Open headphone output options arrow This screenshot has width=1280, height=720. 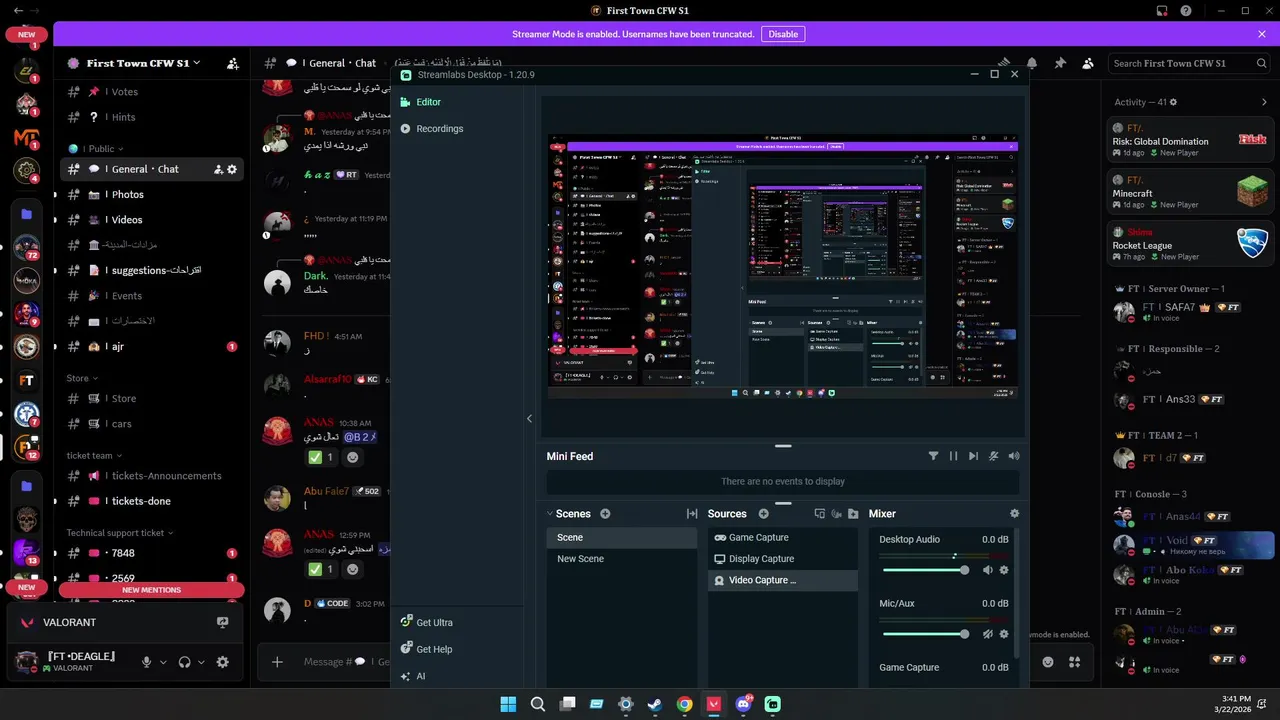coord(201,662)
